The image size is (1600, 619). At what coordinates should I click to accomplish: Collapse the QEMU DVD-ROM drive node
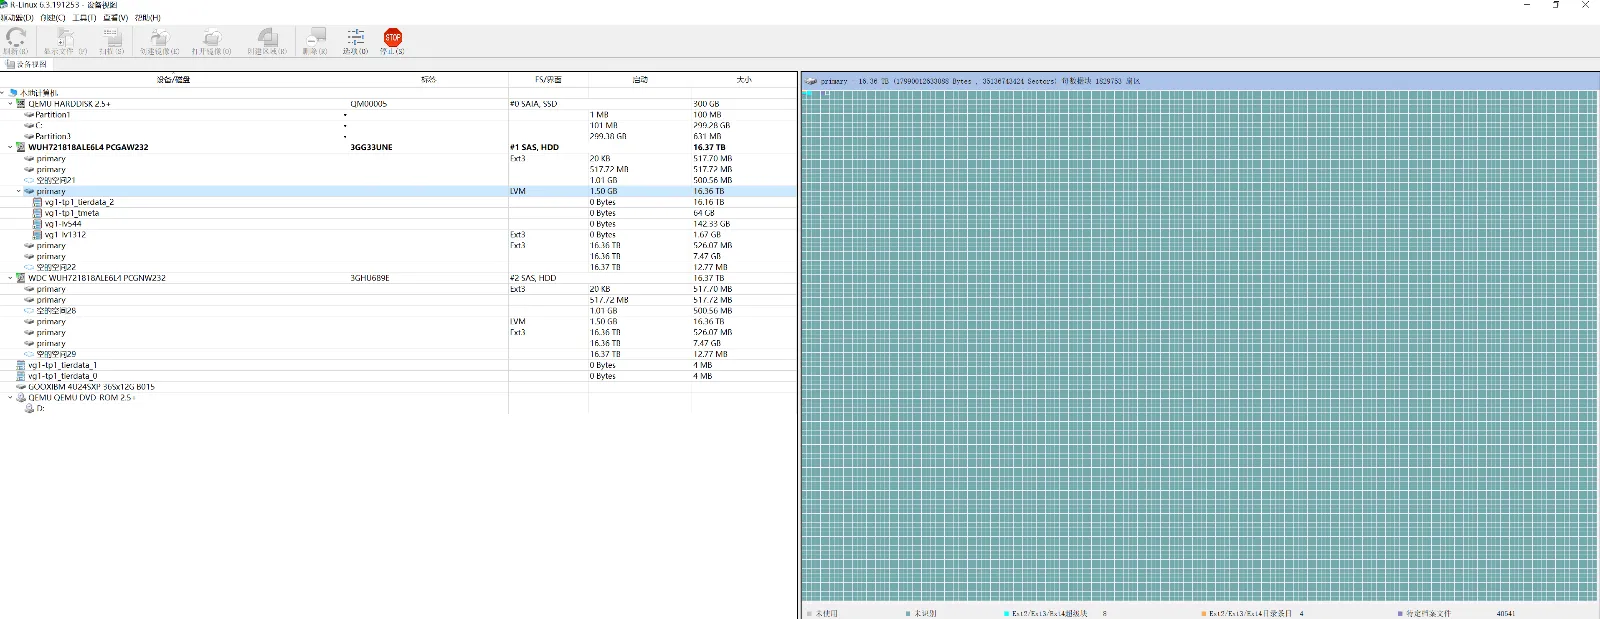(x=10, y=398)
